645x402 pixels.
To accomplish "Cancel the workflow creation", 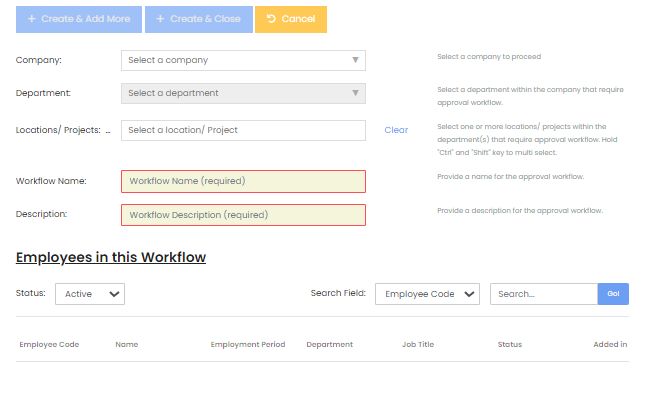I will (291, 19).
